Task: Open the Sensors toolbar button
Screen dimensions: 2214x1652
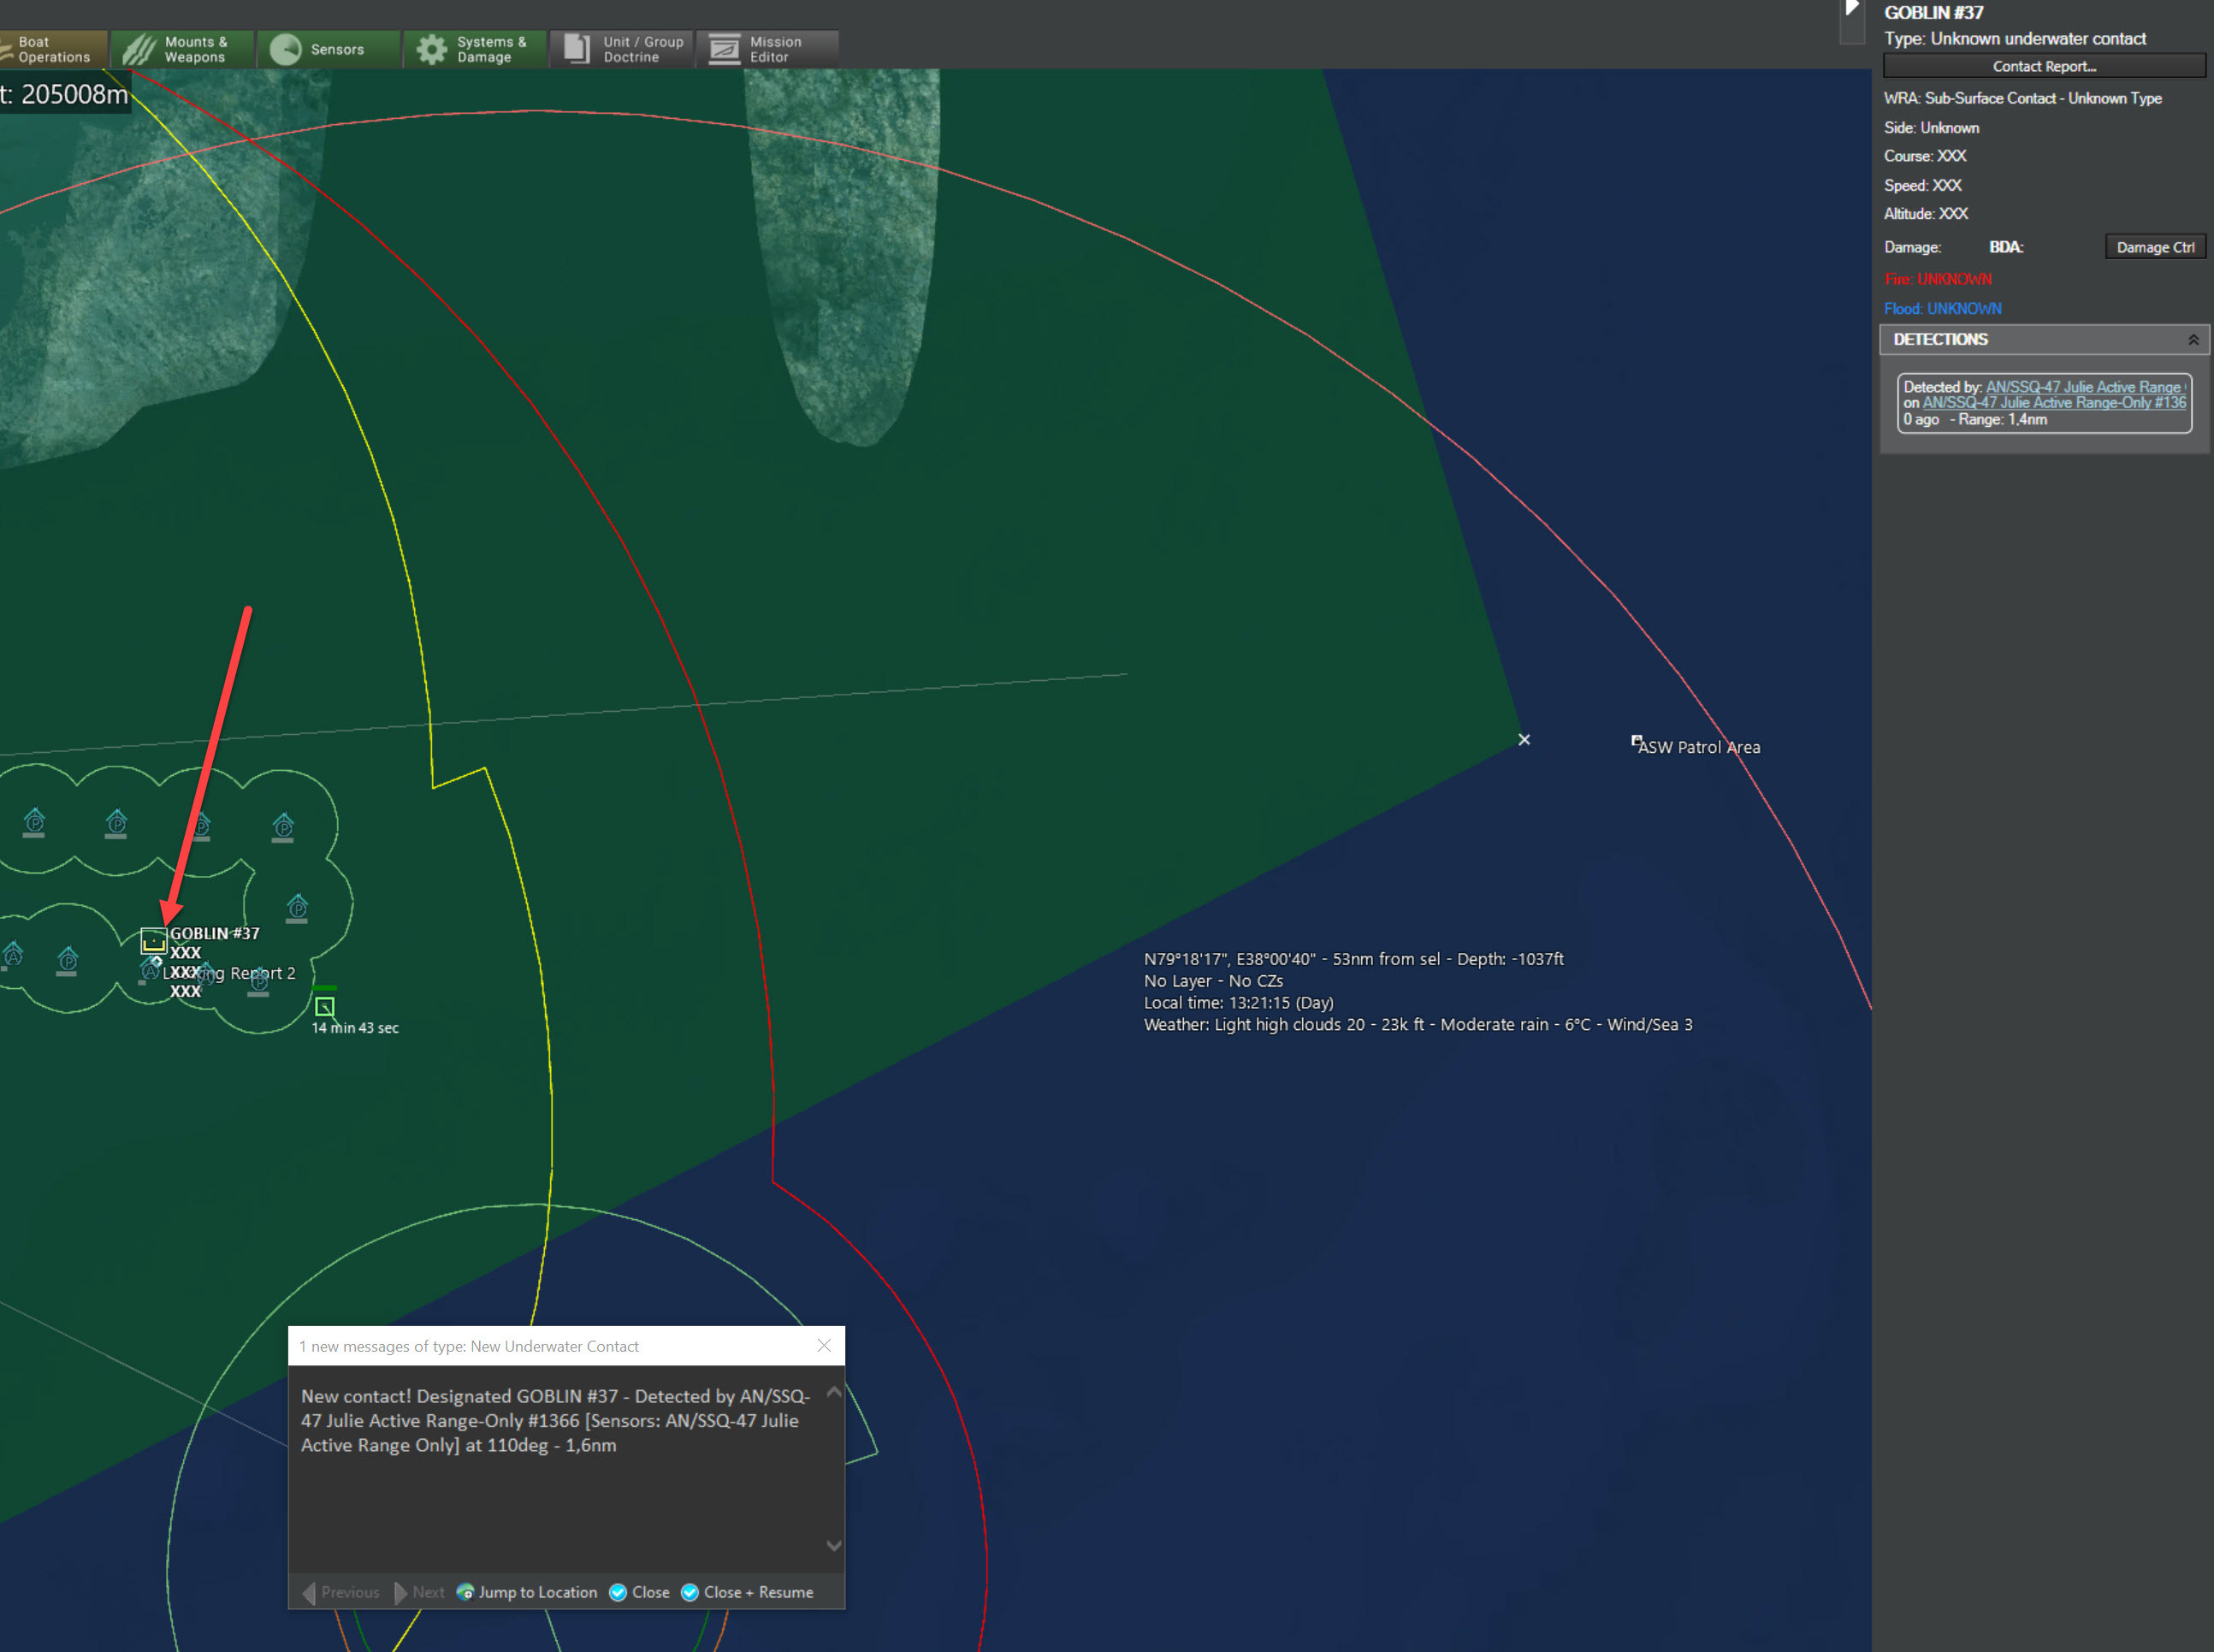Action: click(329, 49)
